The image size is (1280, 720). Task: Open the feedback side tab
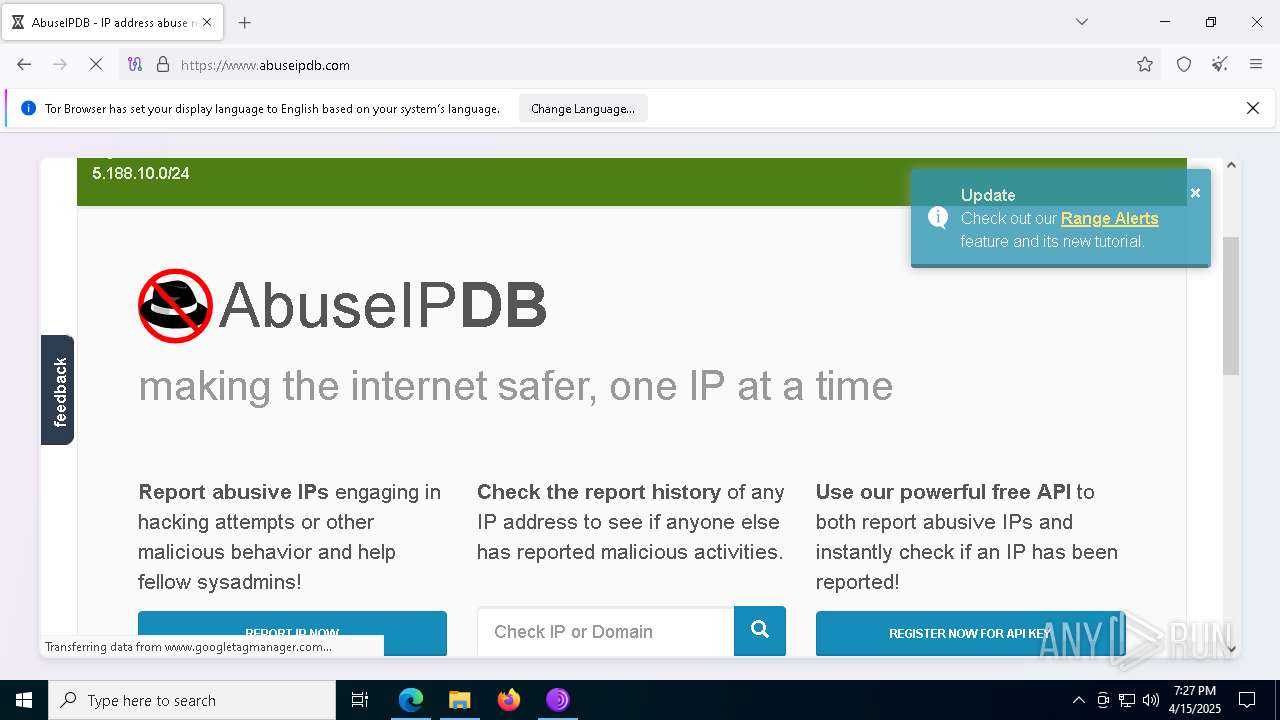(58, 390)
